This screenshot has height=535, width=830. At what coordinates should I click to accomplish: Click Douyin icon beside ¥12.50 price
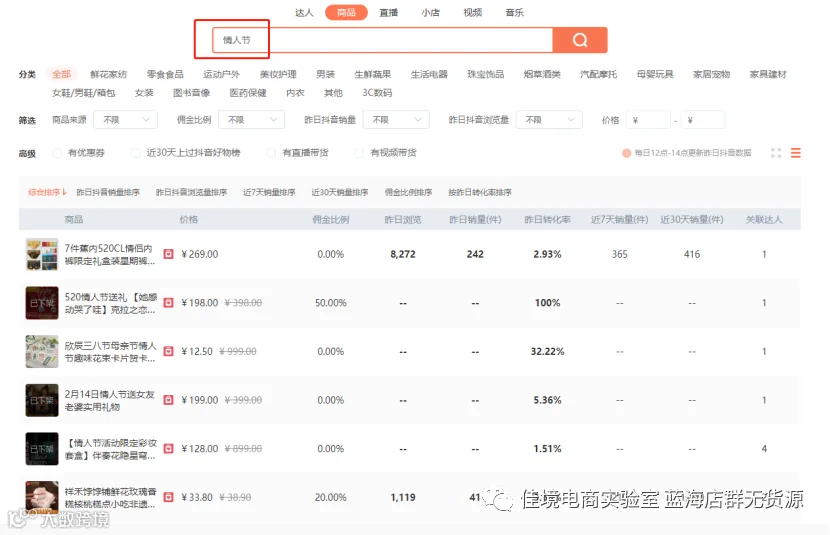click(x=168, y=351)
